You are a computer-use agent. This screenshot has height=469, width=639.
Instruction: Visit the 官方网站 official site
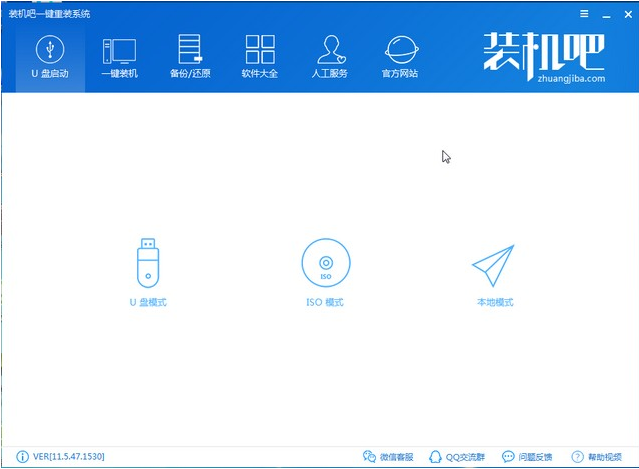point(400,57)
